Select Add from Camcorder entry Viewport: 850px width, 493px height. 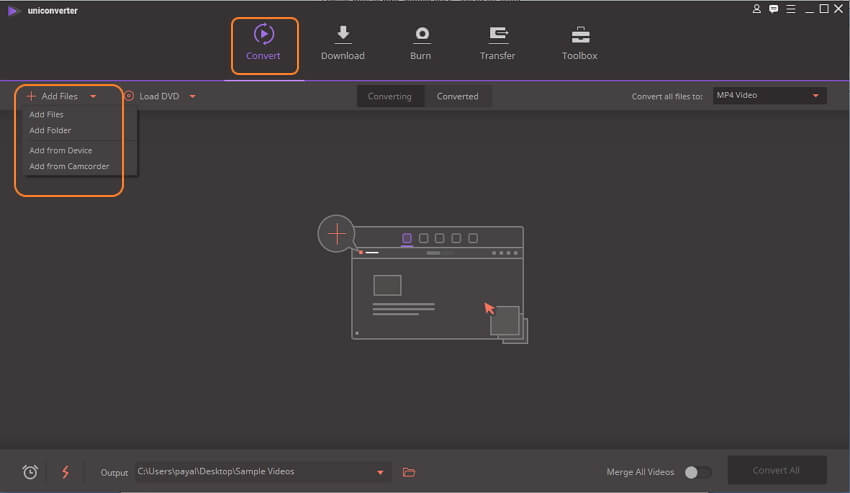coord(69,166)
